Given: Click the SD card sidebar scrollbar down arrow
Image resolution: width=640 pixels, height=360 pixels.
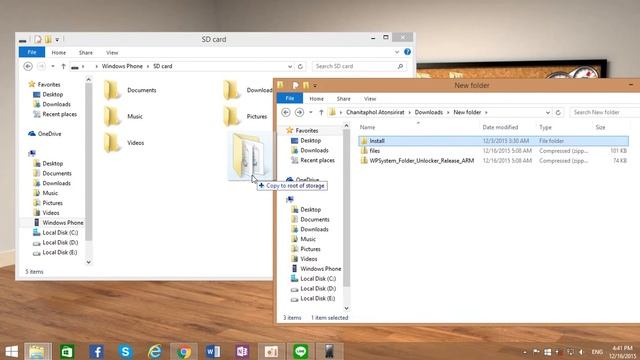Looking at the screenshot, I should pyautogui.click(x=89, y=262).
